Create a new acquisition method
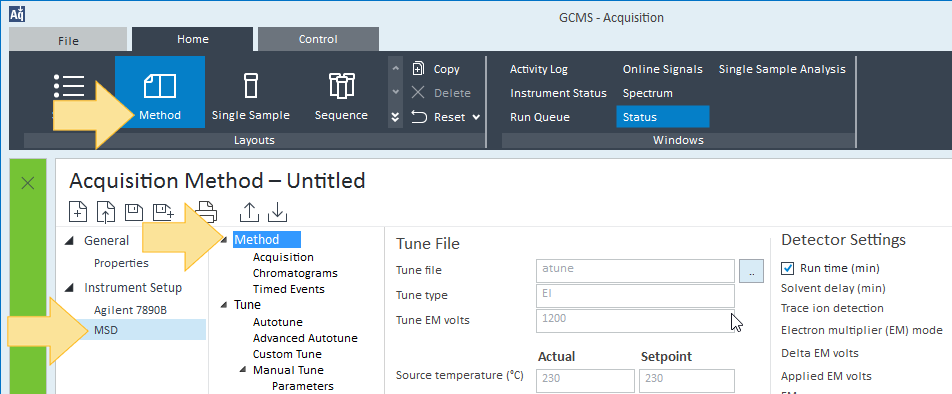The width and height of the screenshot is (952, 394). pos(78,211)
